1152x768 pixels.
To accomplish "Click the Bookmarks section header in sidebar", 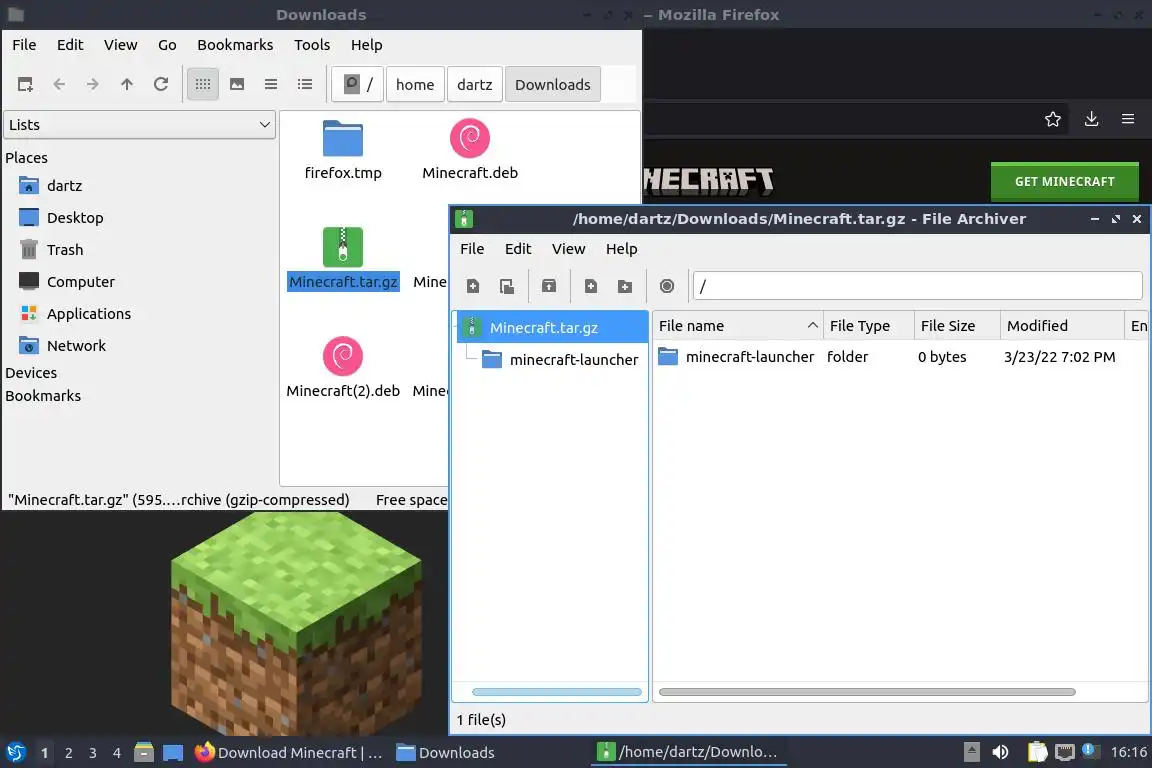I will click(x=43, y=395).
